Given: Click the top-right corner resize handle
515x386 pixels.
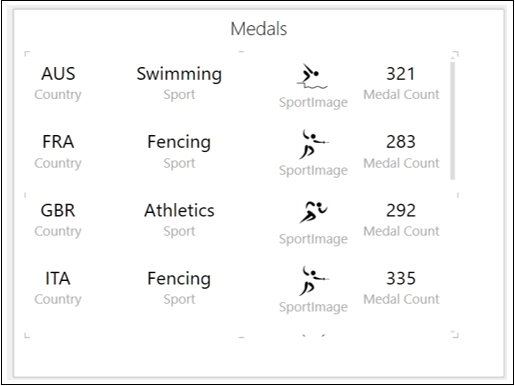Looking at the screenshot, I should (x=456, y=54).
